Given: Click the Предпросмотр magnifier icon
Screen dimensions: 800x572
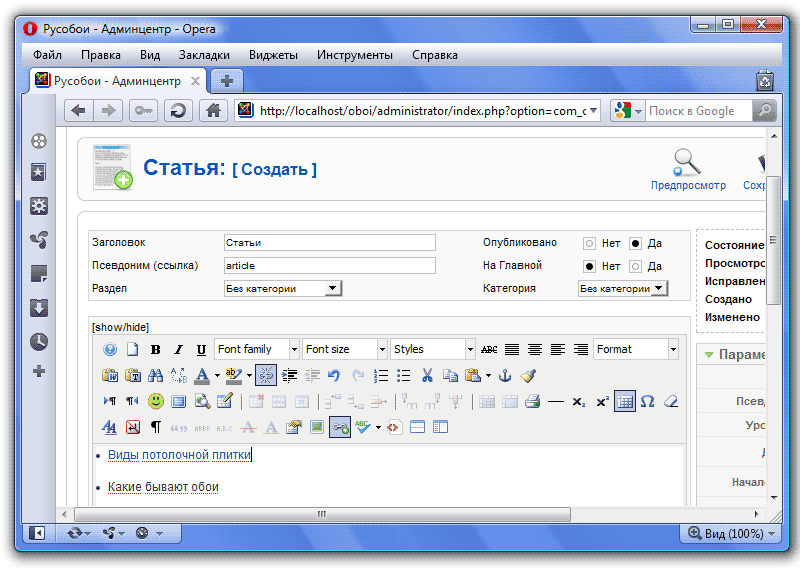Looking at the screenshot, I should coord(687,160).
